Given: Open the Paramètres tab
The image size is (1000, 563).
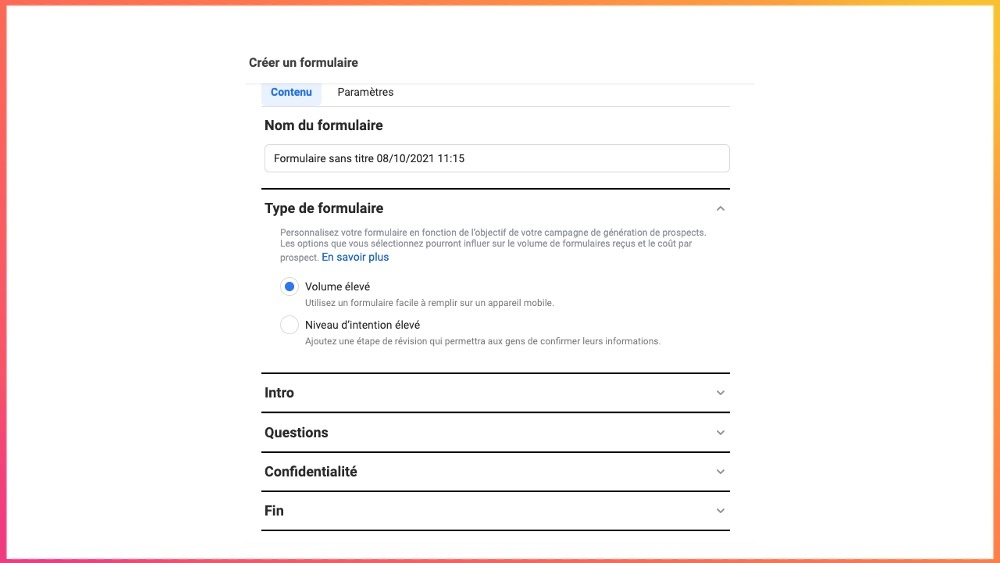Looking at the screenshot, I should click(365, 92).
